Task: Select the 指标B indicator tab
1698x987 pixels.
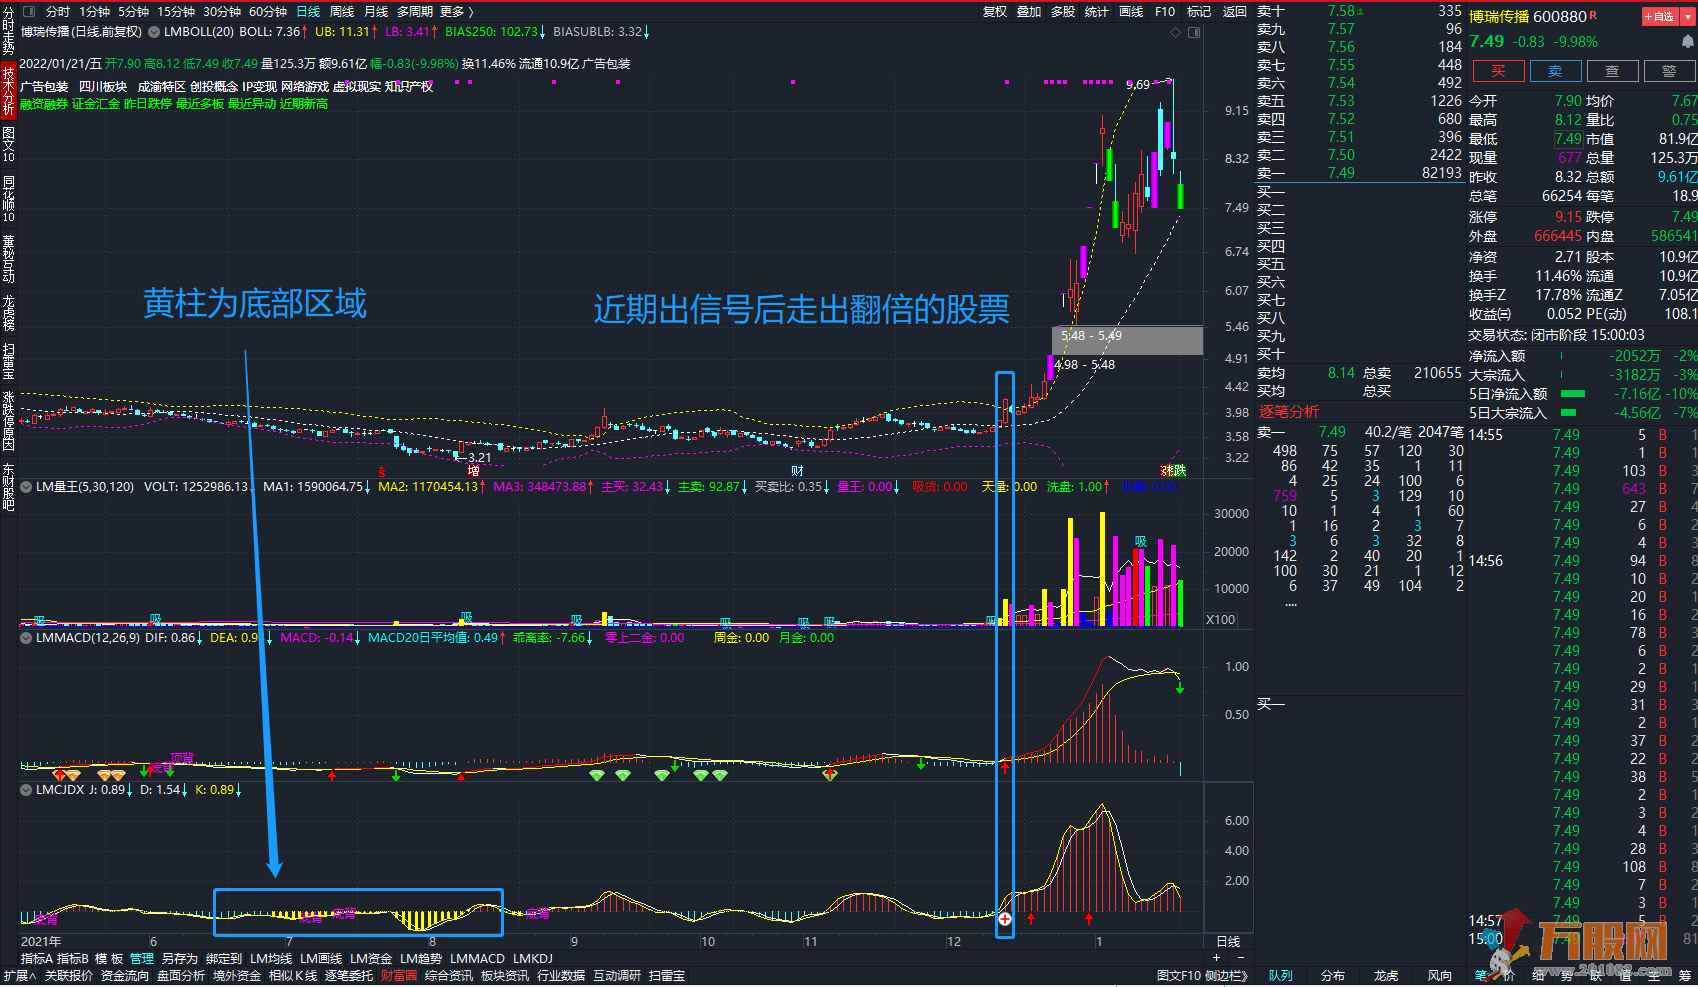Action: (x=73, y=958)
